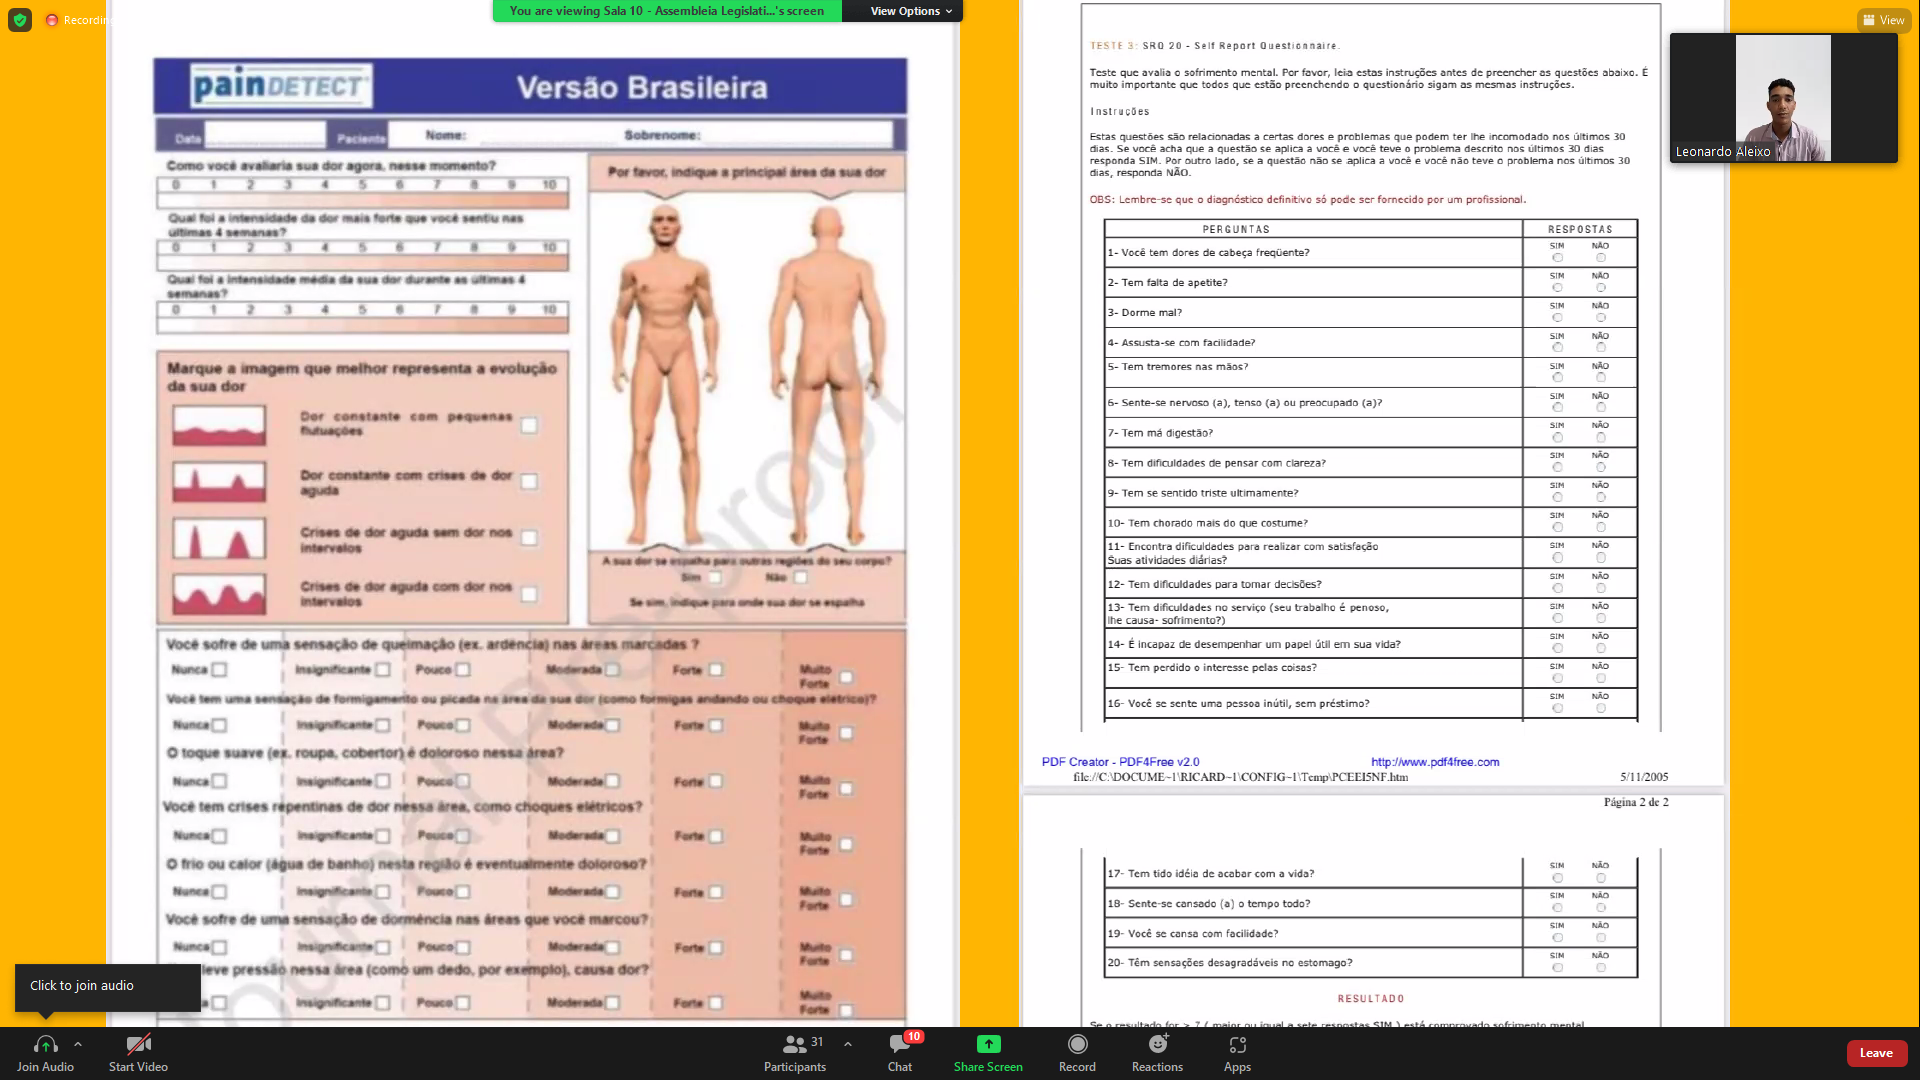Open the http://www.pdf4free.com link
1920x1080 pixels.
[1435, 762]
